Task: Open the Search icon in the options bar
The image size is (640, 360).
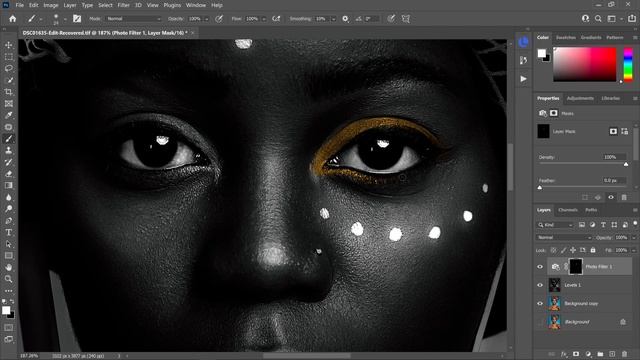Action: 598,19
